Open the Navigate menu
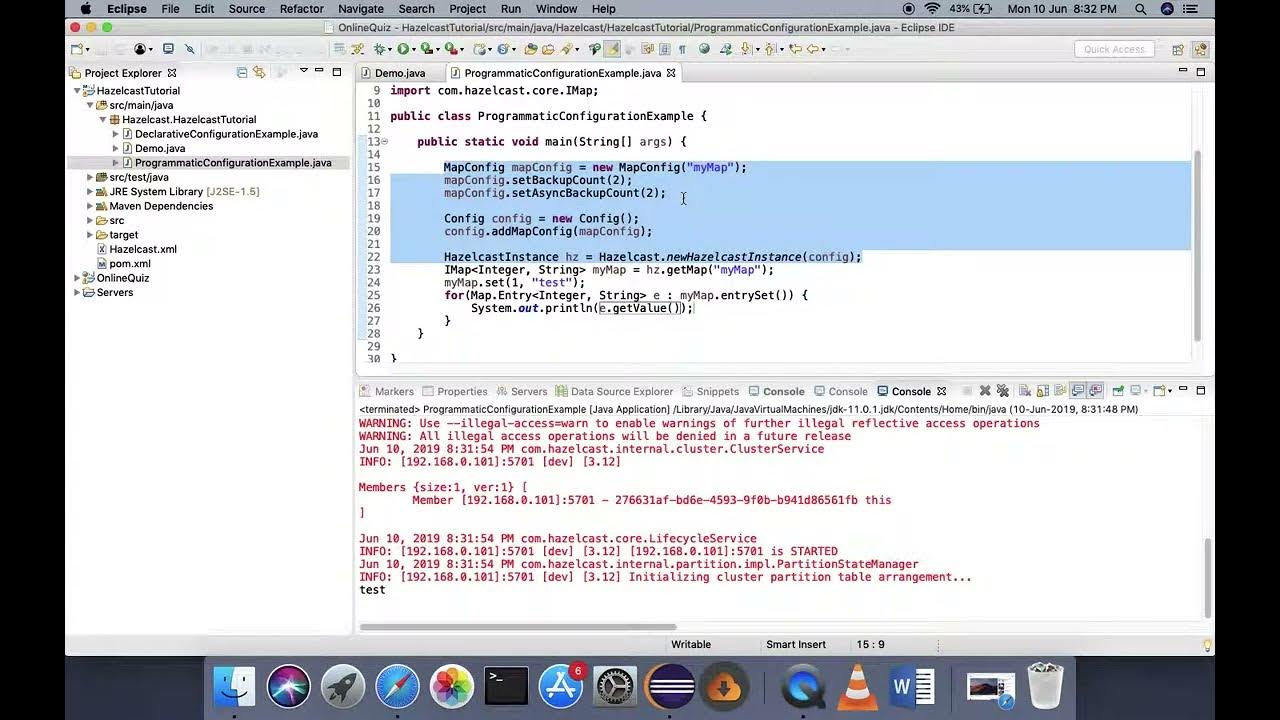1280x720 pixels. (361, 9)
